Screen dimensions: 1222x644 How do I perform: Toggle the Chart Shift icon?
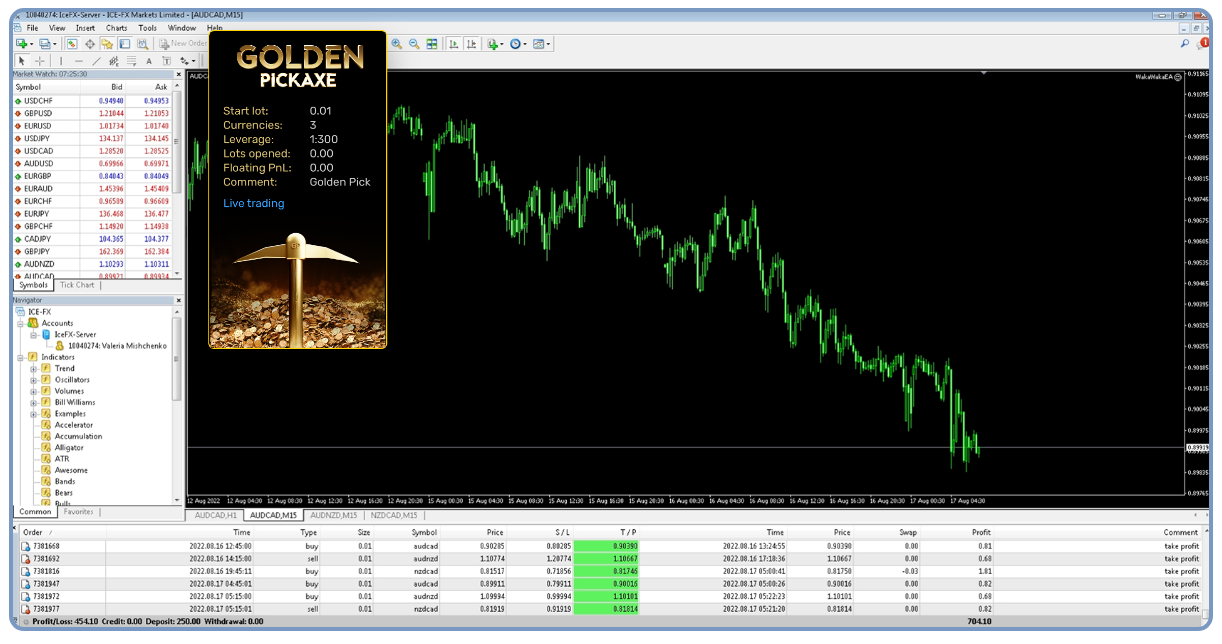(x=471, y=44)
